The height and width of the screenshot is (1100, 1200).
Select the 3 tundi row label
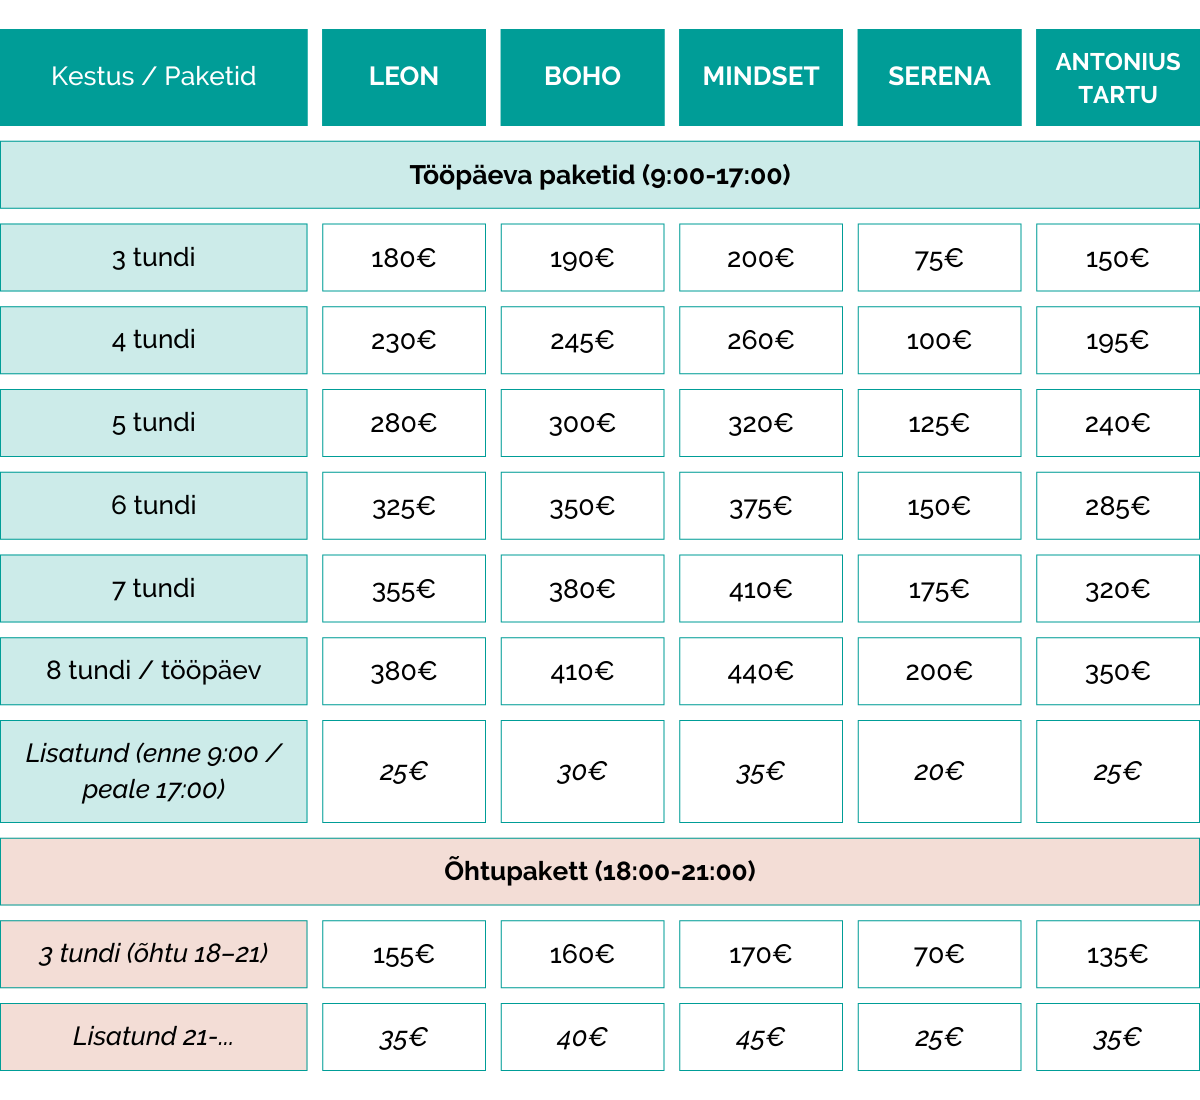154,258
